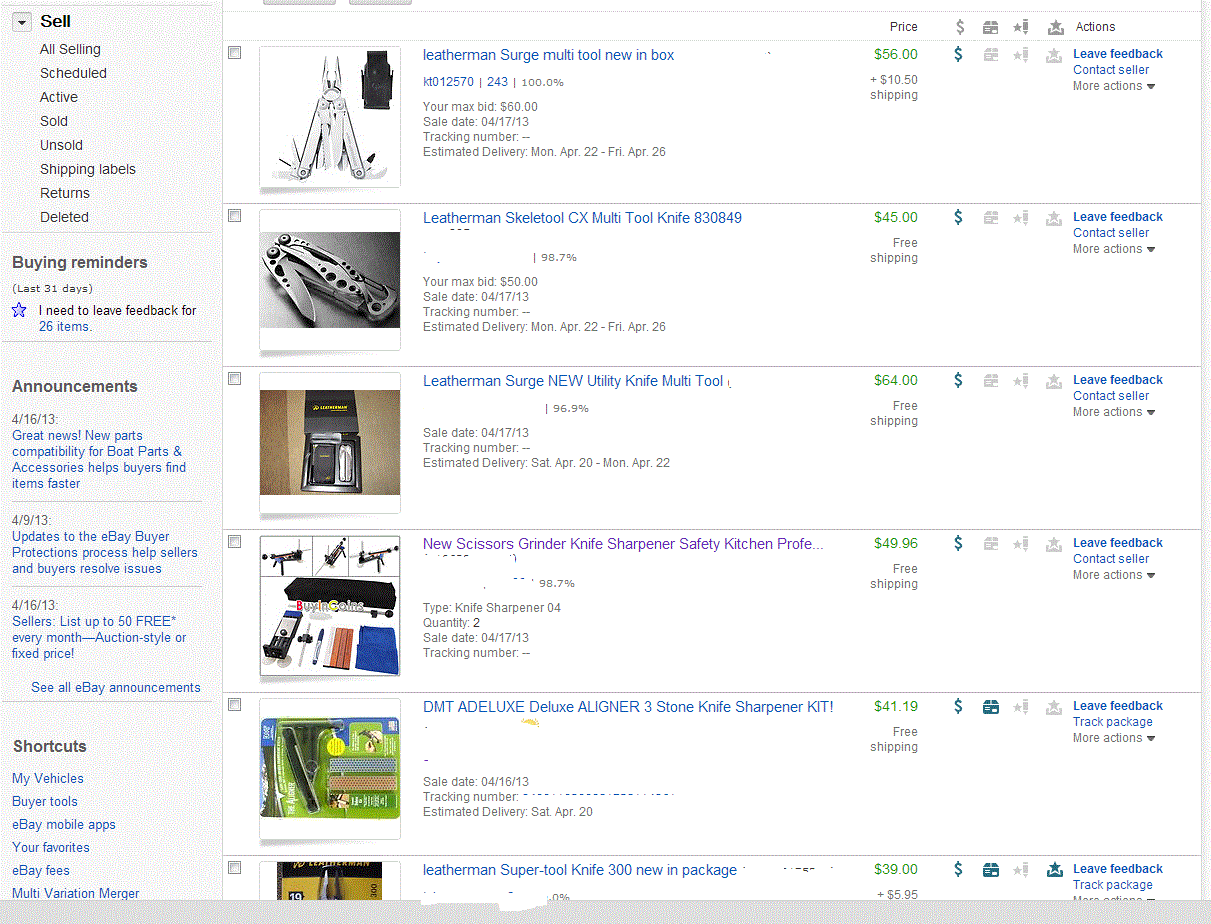This screenshot has width=1211, height=924.
Task: Open All Selling in the Sell menu
Action: pyautogui.click(x=70, y=49)
